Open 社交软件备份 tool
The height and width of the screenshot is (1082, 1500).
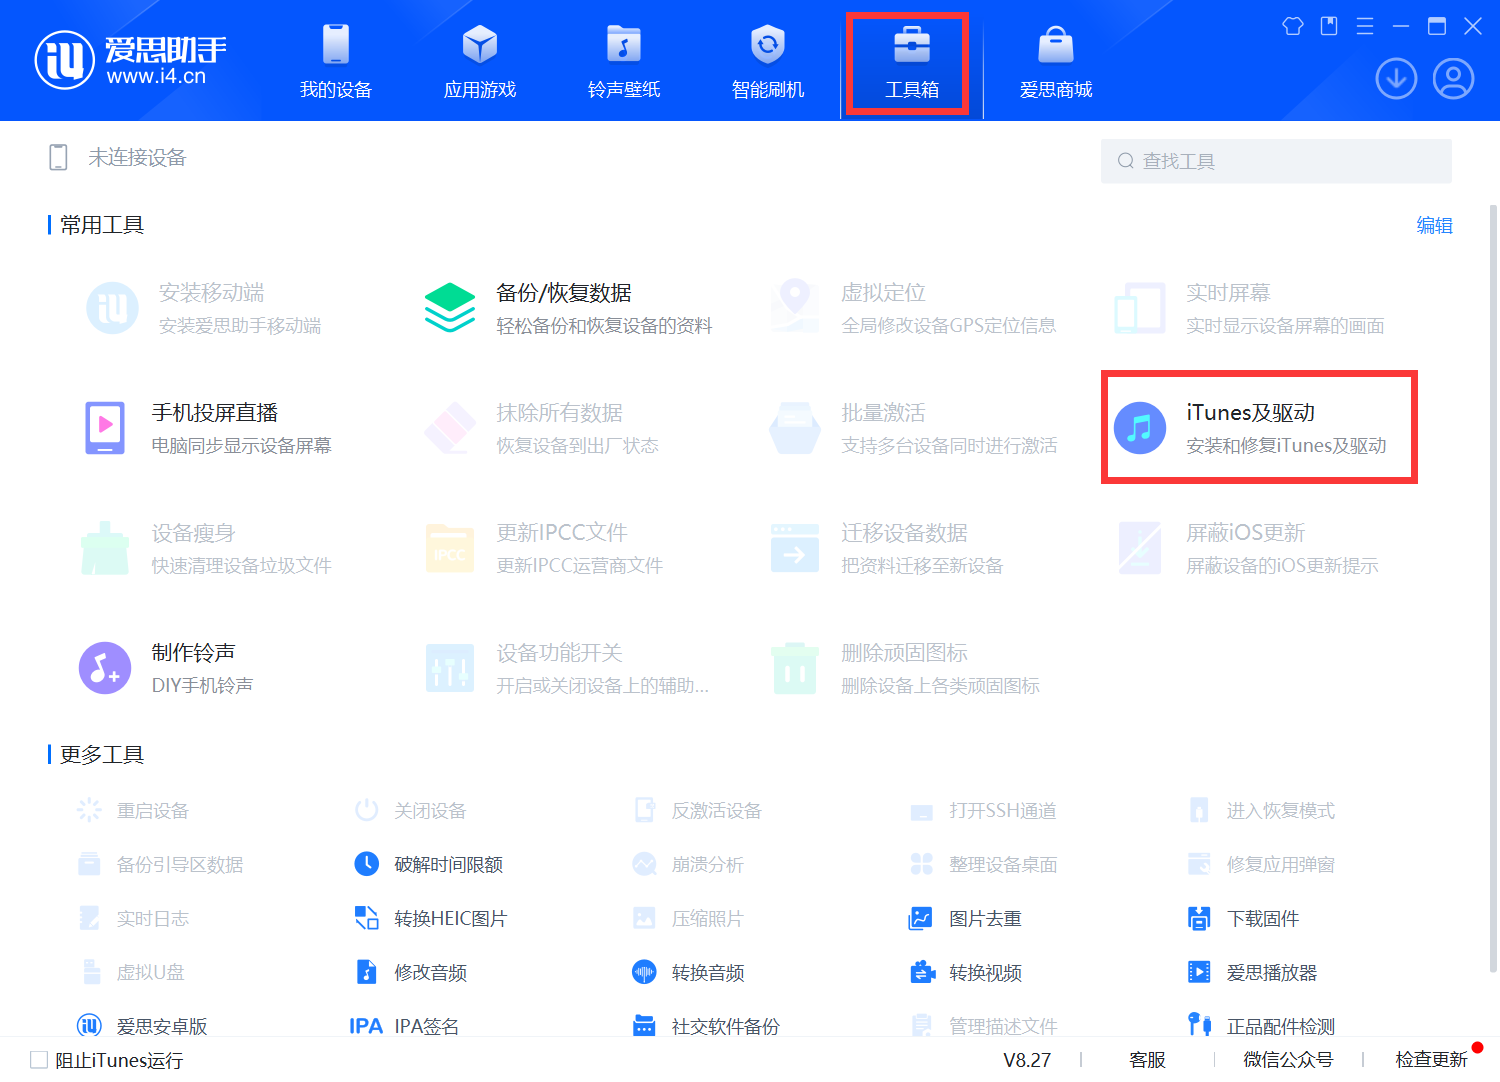tap(706, 1026)
